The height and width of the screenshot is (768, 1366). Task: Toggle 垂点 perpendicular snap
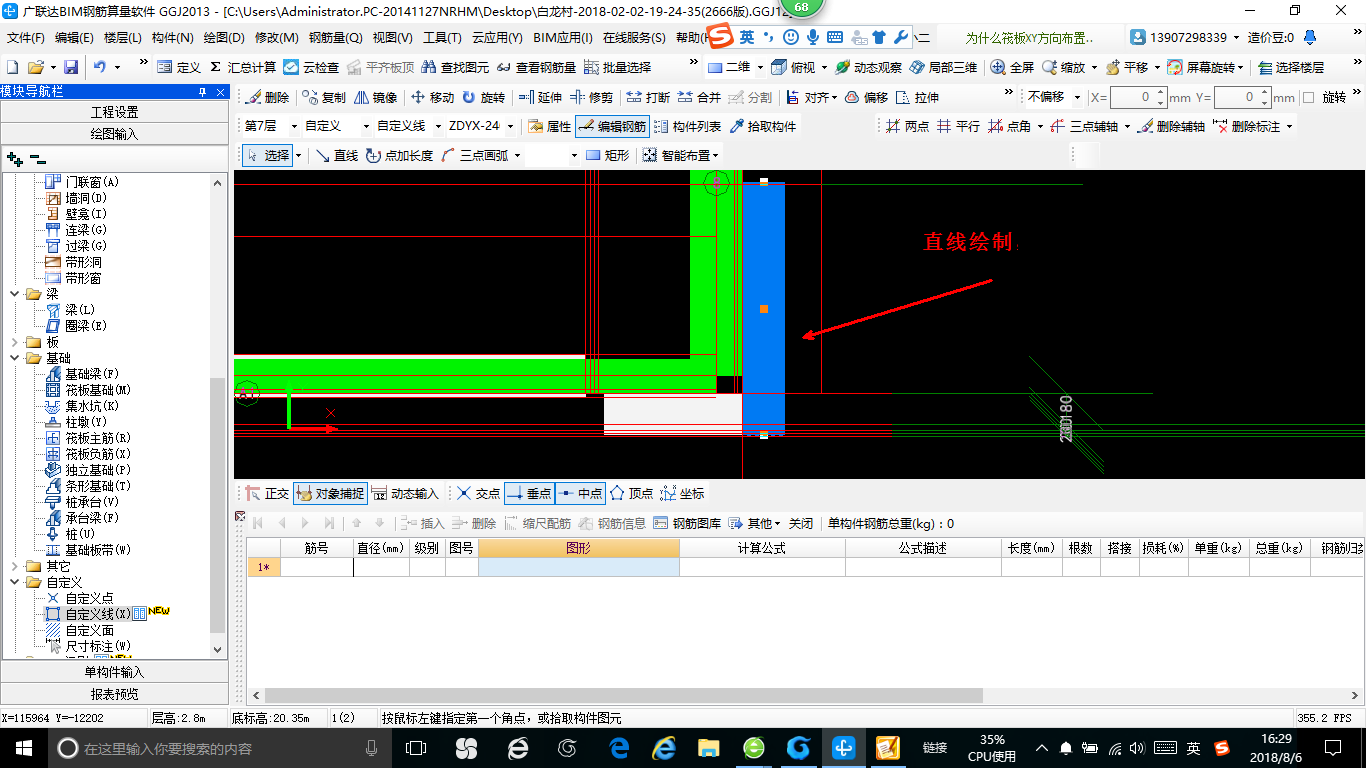(x=529, y=493)
